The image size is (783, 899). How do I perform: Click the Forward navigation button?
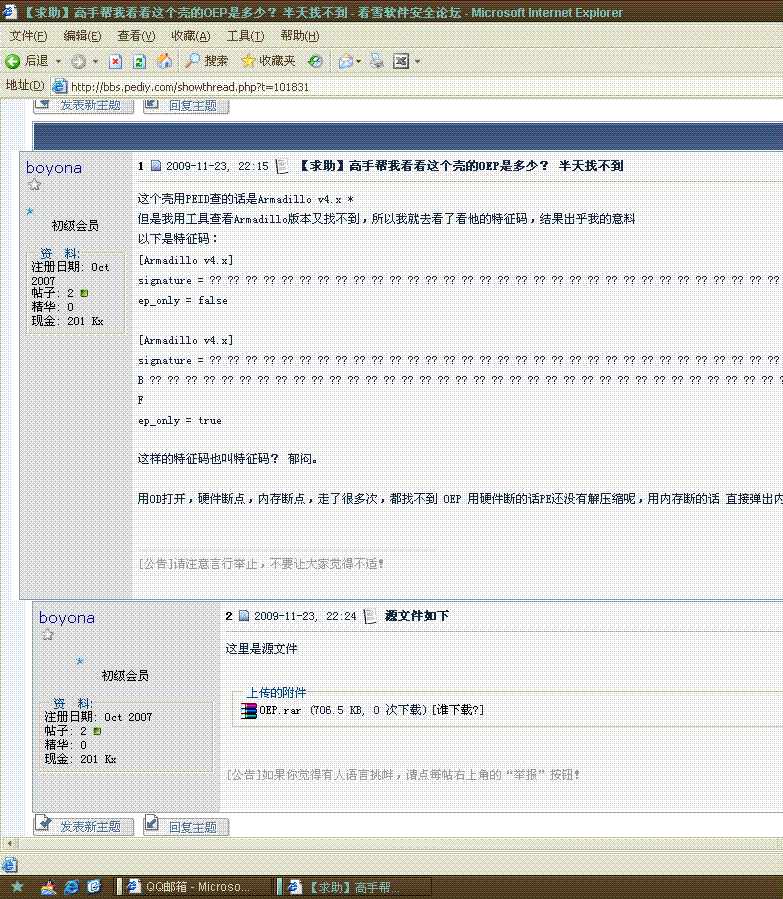click(79, 61)
